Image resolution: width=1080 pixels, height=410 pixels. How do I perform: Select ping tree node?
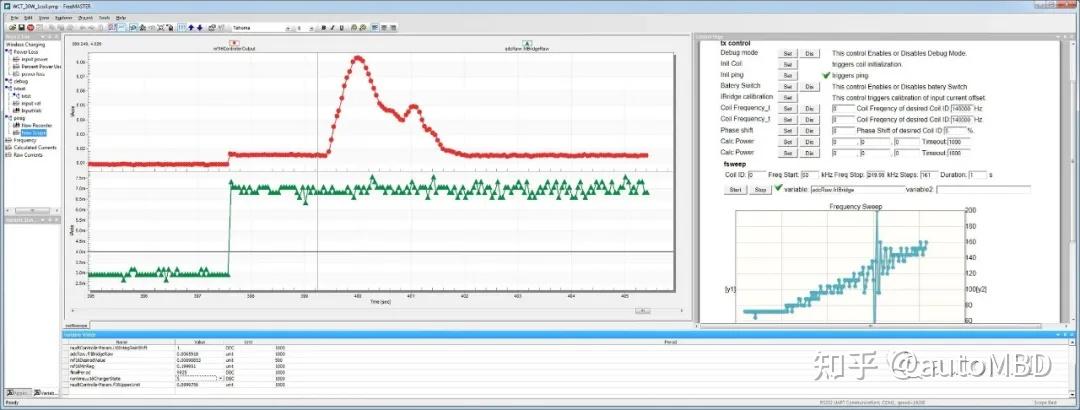coord(19,118)
